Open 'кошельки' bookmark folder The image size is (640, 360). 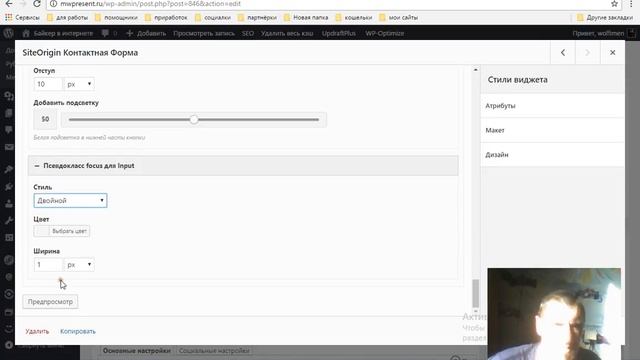(354, 18)
